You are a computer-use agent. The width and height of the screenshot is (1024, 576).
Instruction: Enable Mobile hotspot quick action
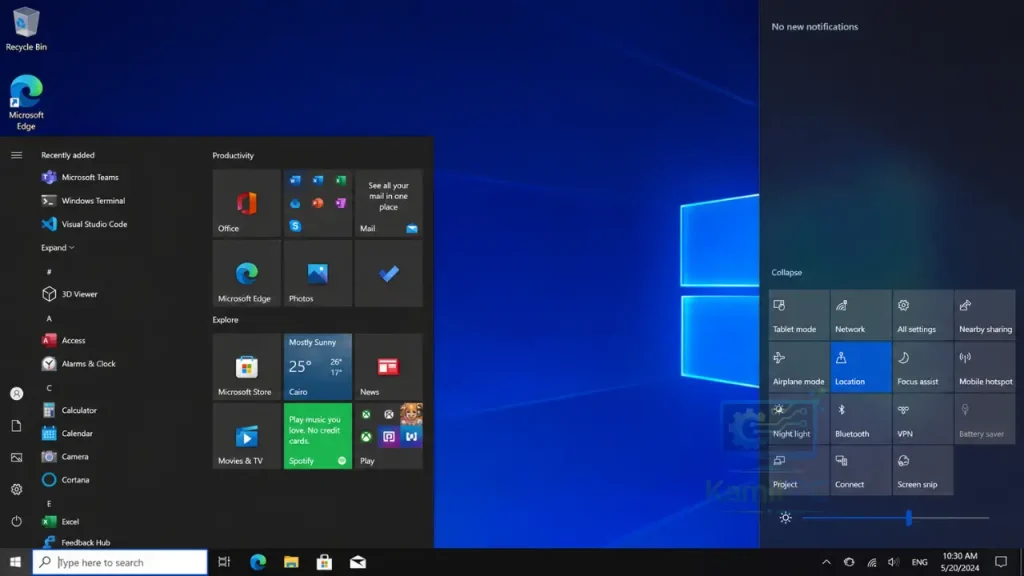pyautogui.click(x=985, y=368)
